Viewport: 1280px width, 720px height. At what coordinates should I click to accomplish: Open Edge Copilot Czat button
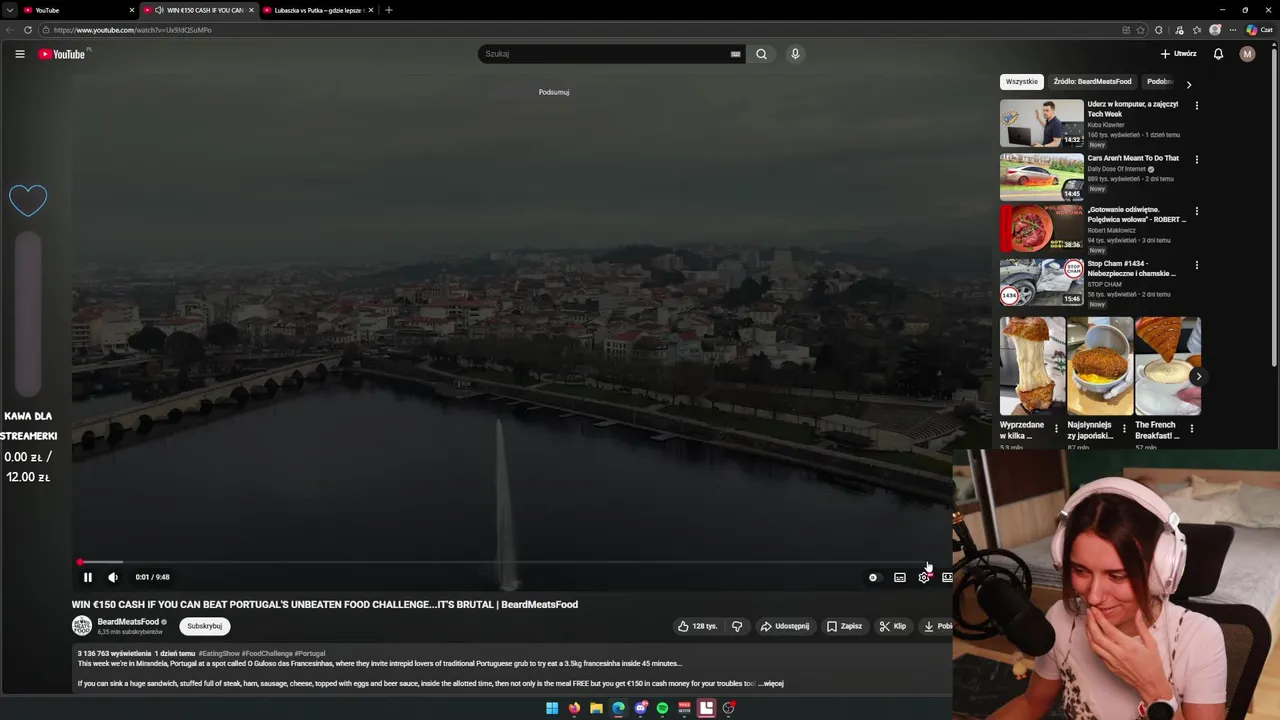point(1260,30)
